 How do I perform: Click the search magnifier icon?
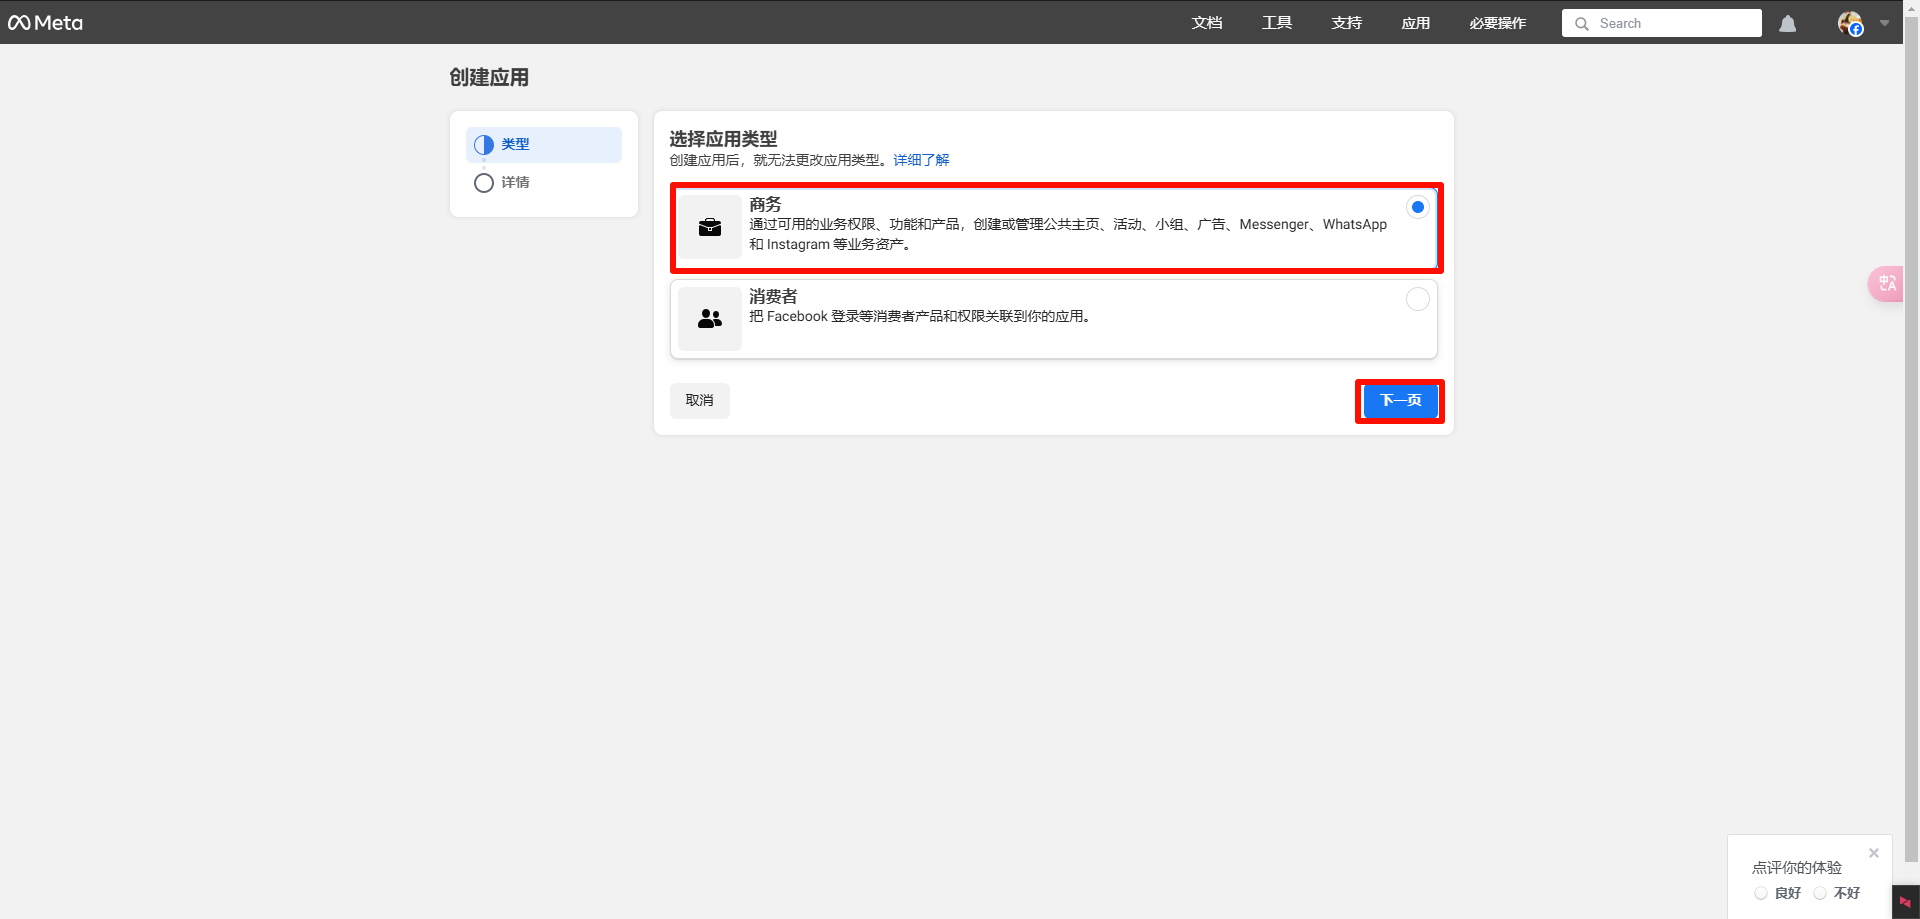[1581, 24]
